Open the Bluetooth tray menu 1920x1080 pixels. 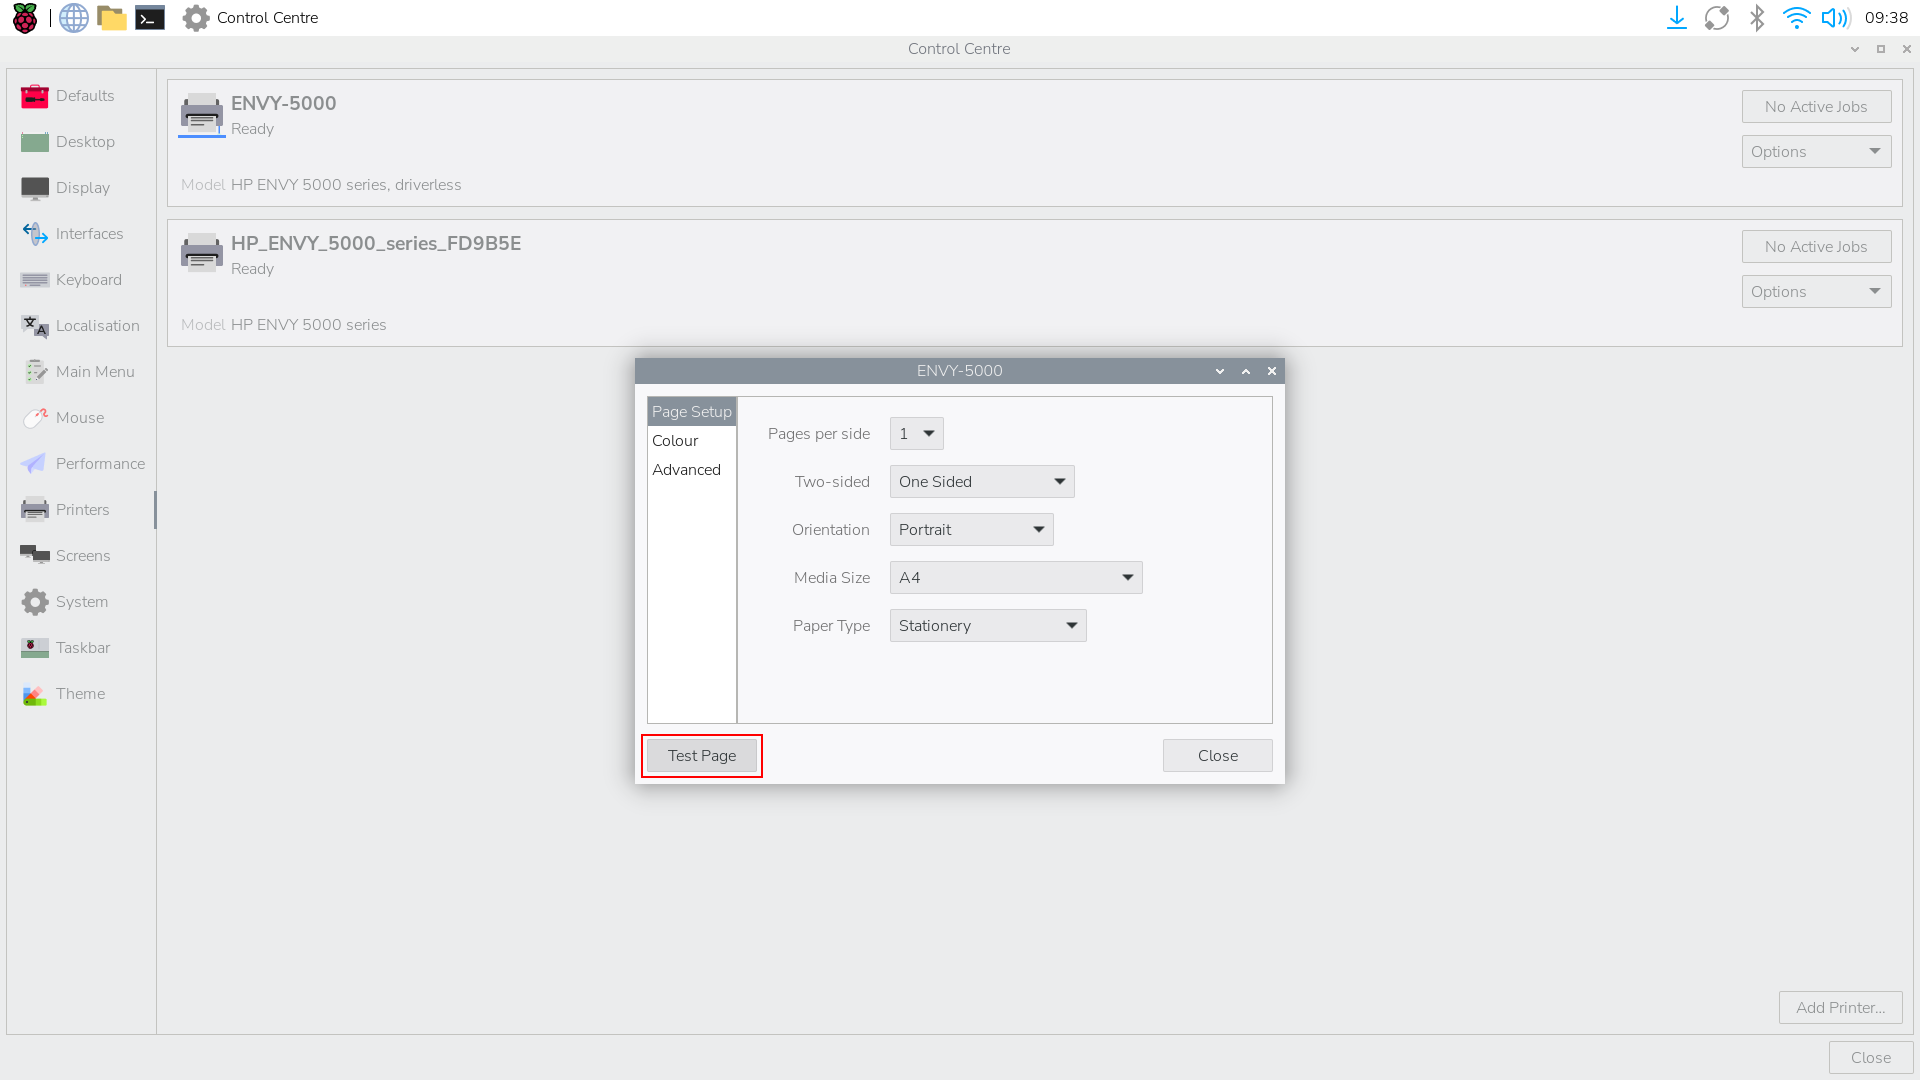pos(1757,18)
